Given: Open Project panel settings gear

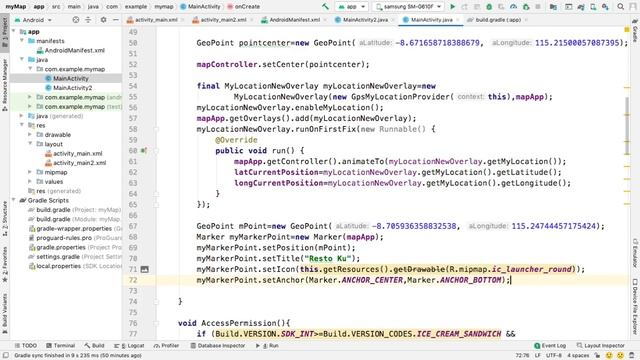Looking at the screenshot, I should 103,20.
